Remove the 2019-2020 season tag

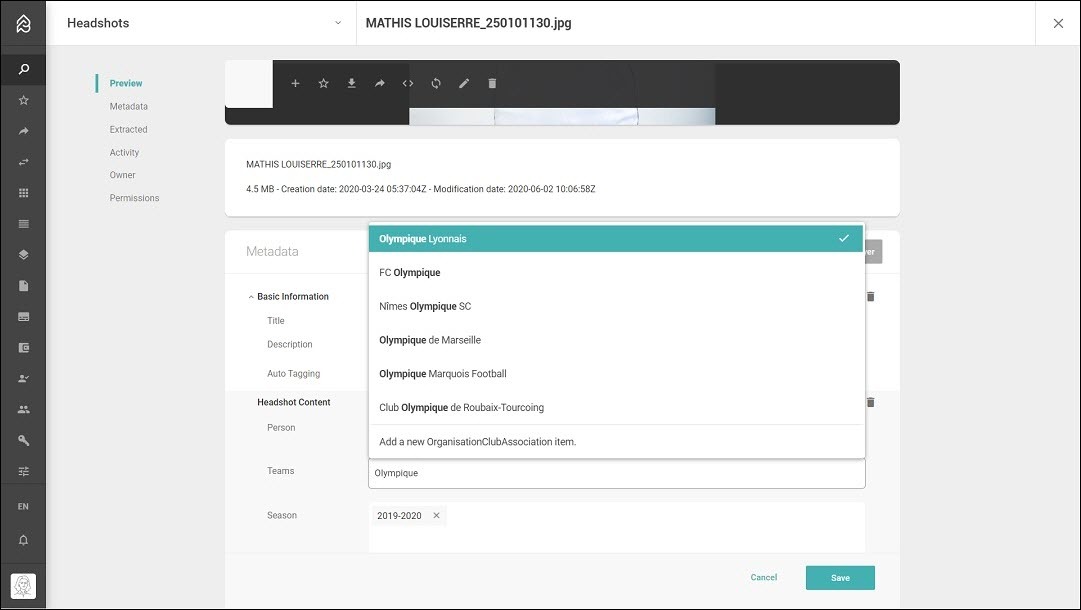point(436,516)
